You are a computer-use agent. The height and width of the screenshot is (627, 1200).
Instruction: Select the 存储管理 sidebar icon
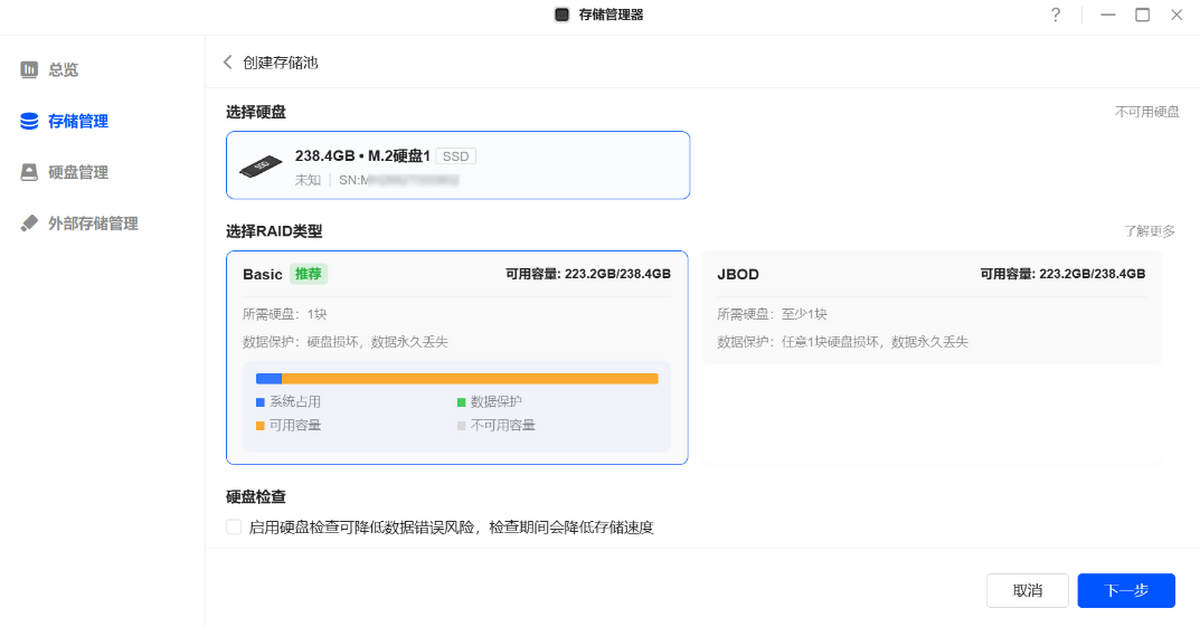[27, 120]
